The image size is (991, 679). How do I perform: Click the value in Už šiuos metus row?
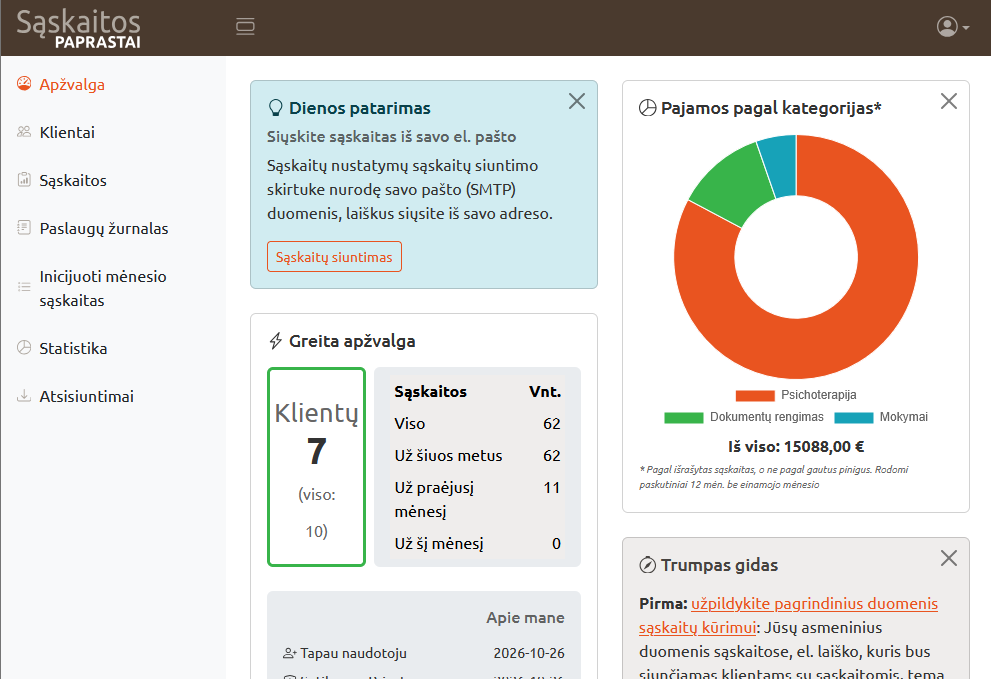click(x=552, y=456)
